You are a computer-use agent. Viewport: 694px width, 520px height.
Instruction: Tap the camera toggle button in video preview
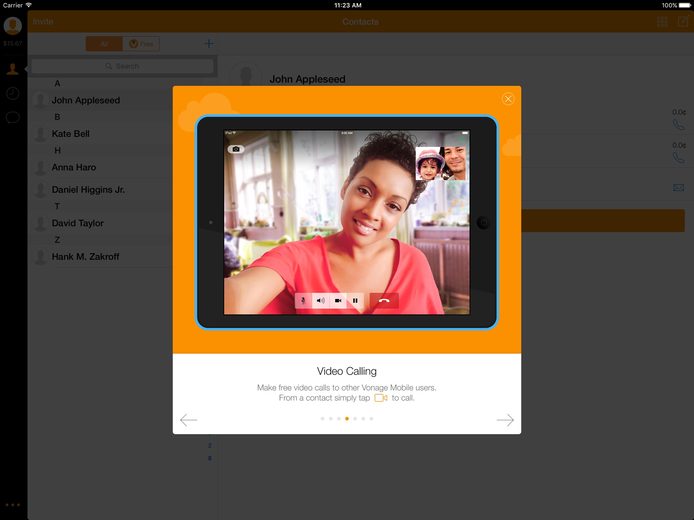pyautogui.click(x=338, y=300)
